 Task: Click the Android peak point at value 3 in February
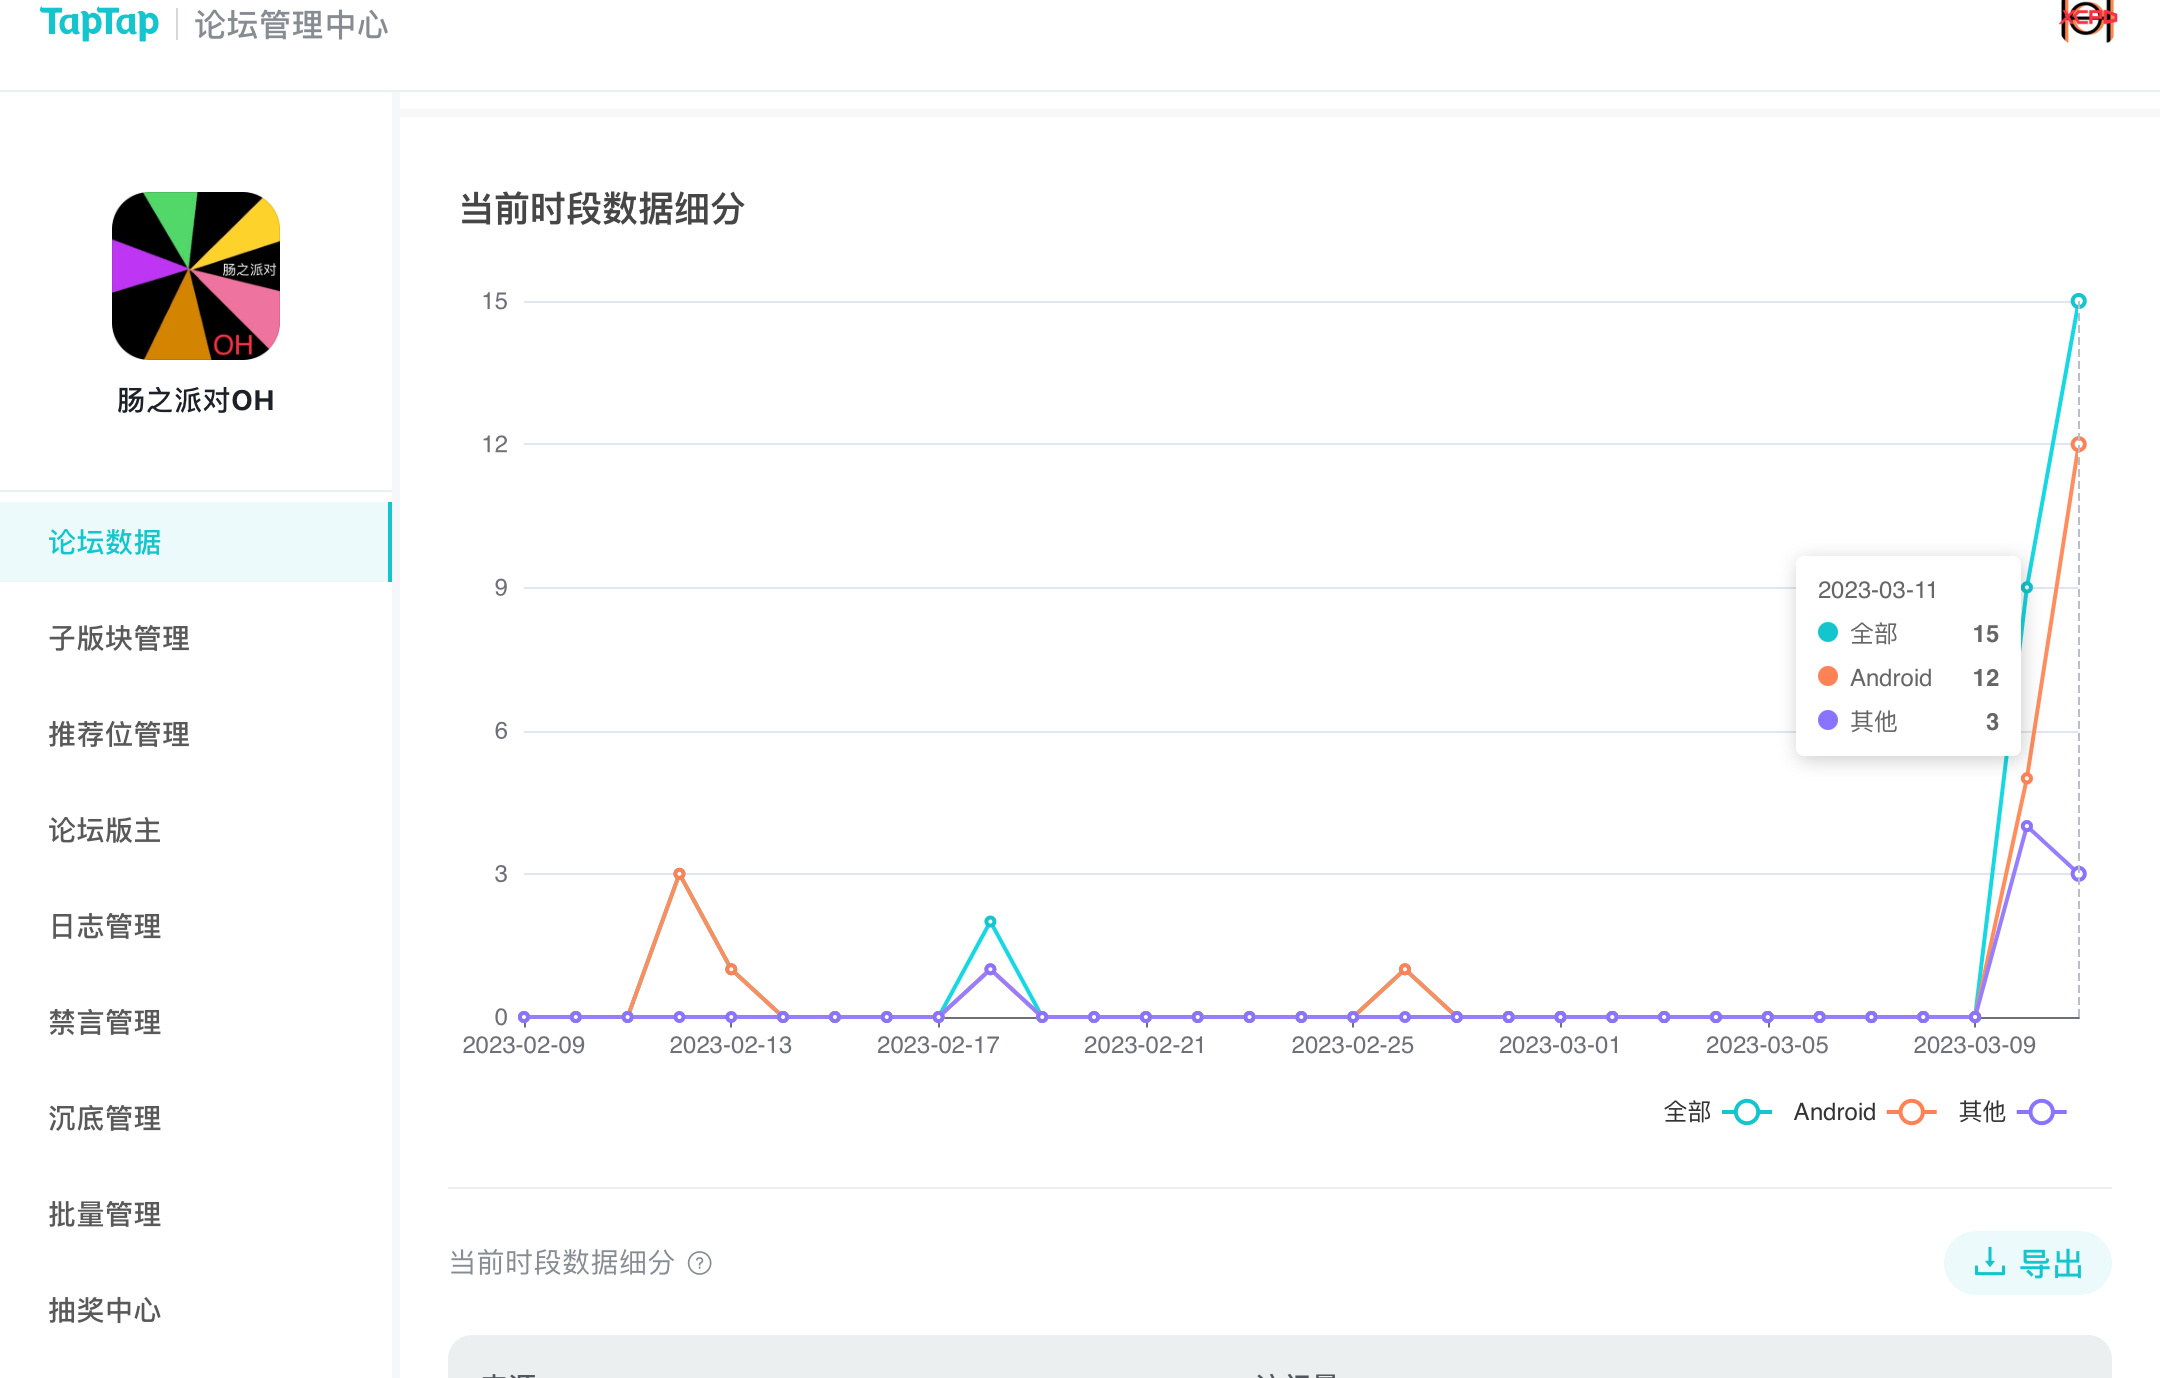tap(679, 874)
